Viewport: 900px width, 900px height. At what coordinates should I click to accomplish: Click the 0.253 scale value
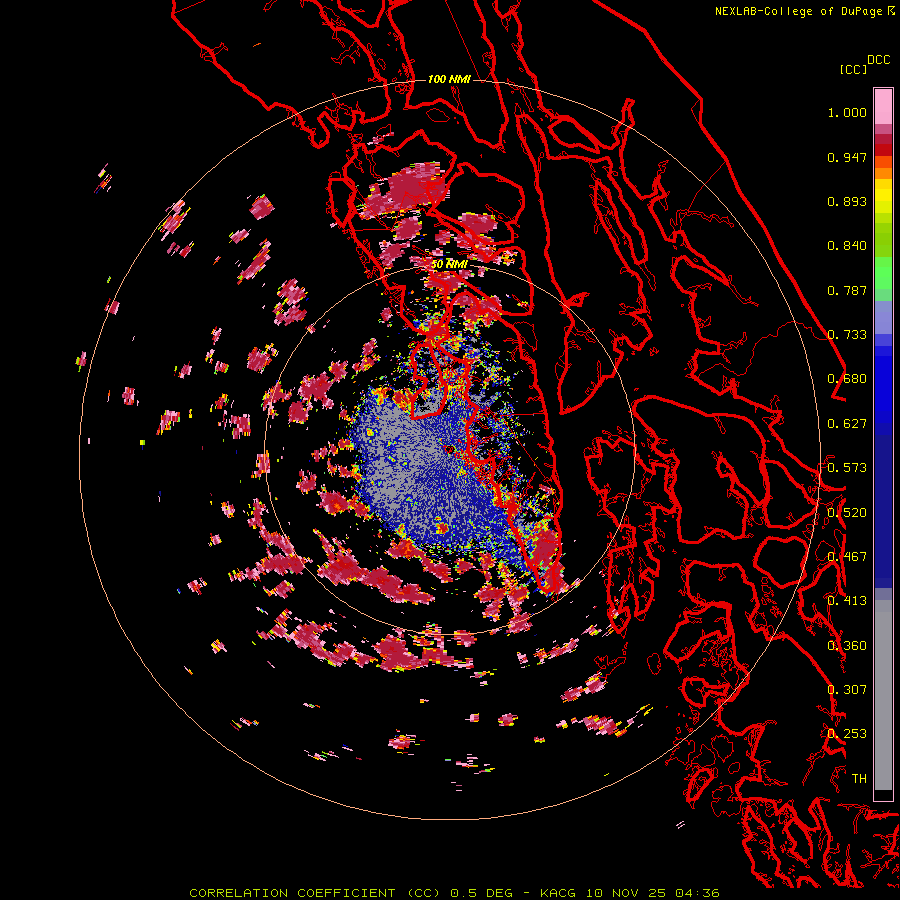[x=847, y=734]
